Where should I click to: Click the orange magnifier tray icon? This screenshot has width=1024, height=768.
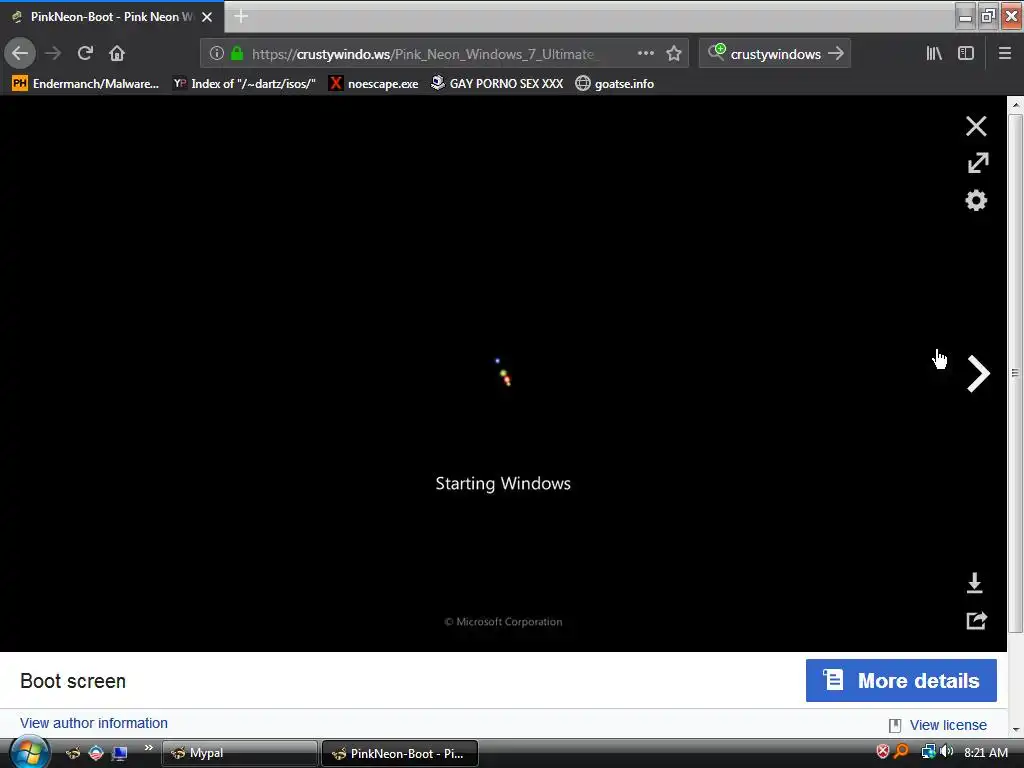[902, 752]
